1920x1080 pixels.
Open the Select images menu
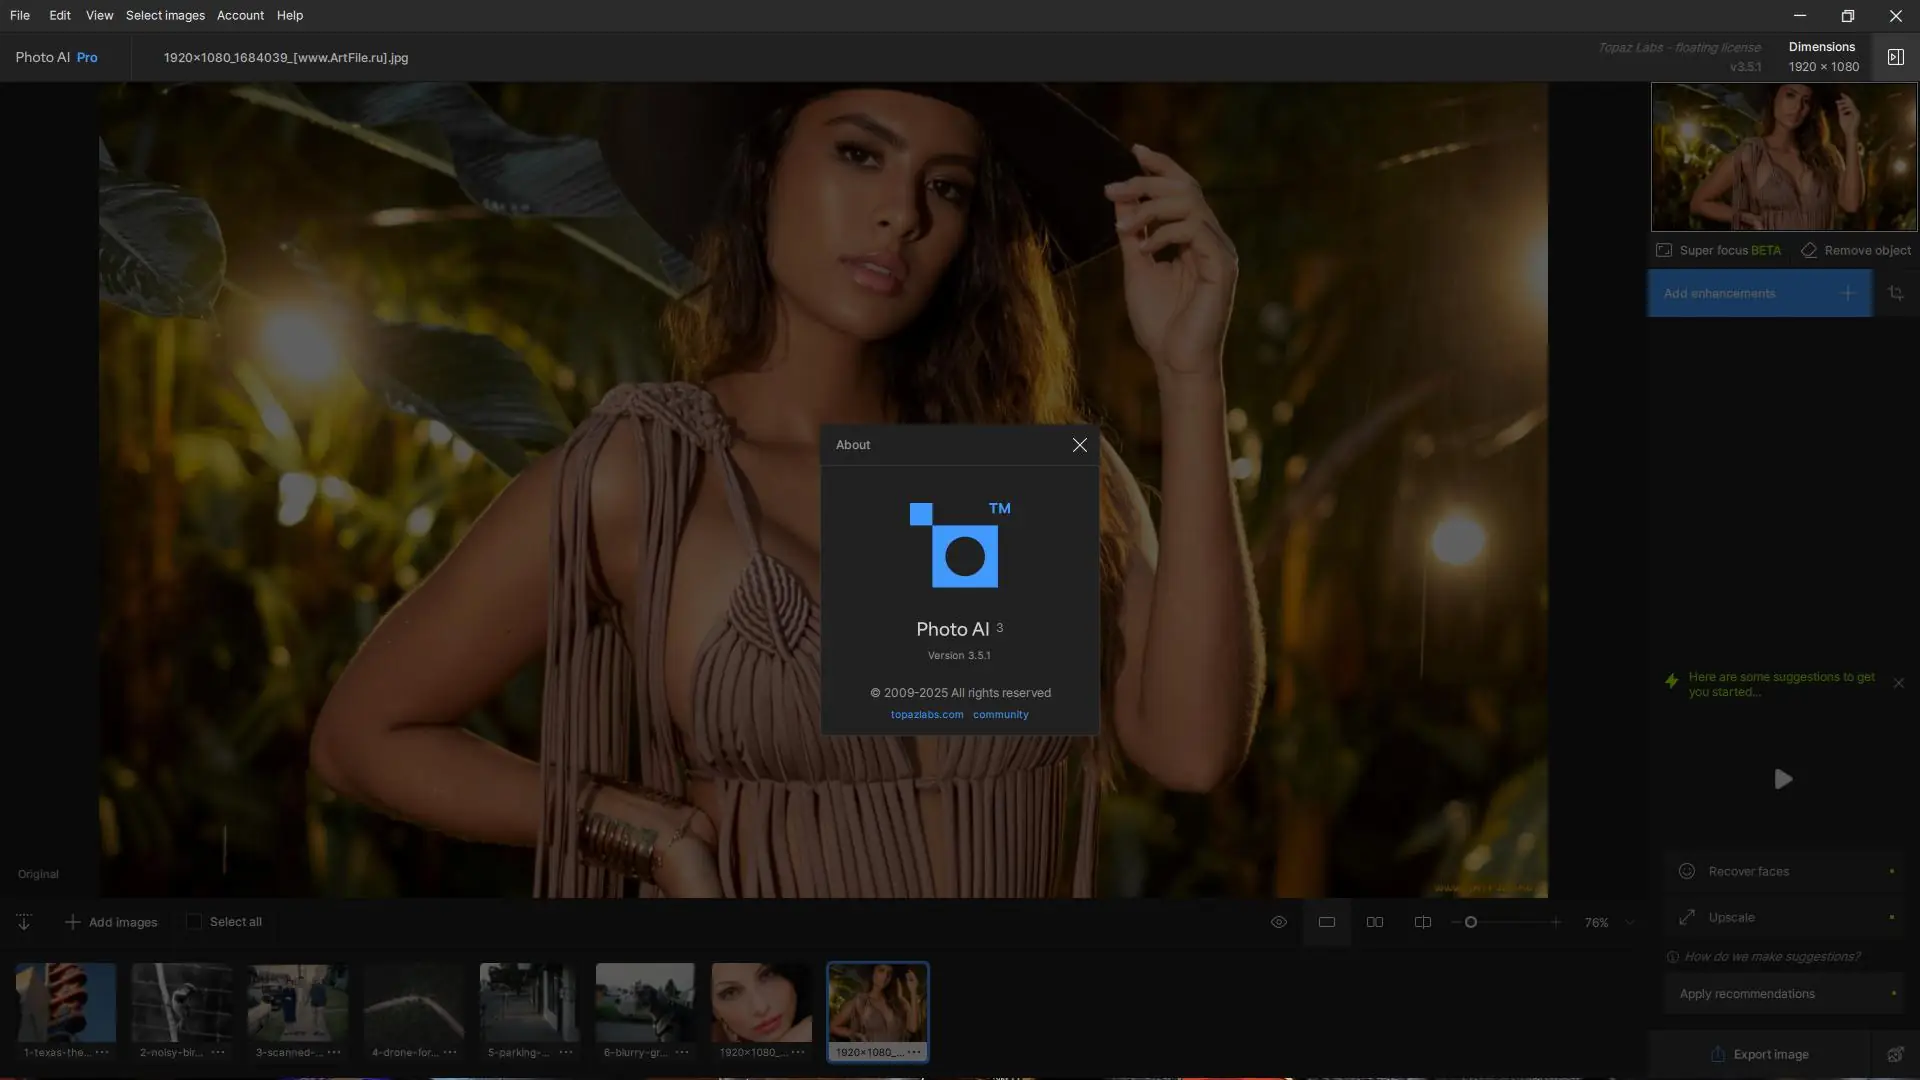(x=165, y=15)
